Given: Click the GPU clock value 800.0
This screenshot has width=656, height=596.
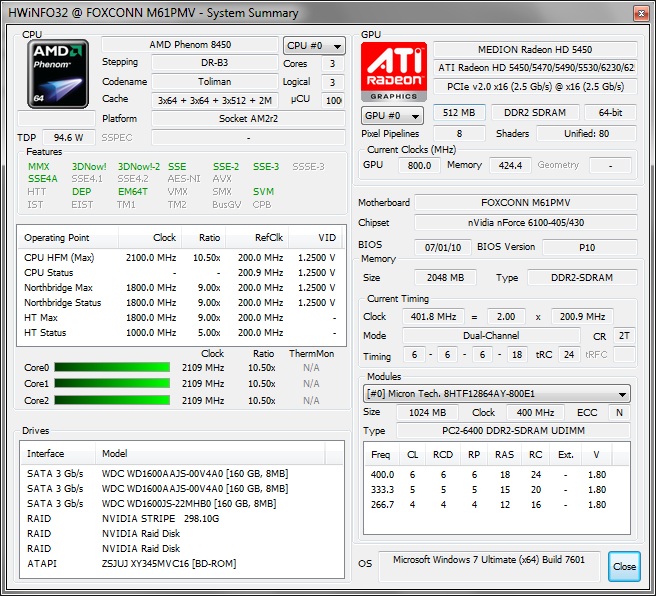Looking at the screenshot, I should (x=419, y=165).
